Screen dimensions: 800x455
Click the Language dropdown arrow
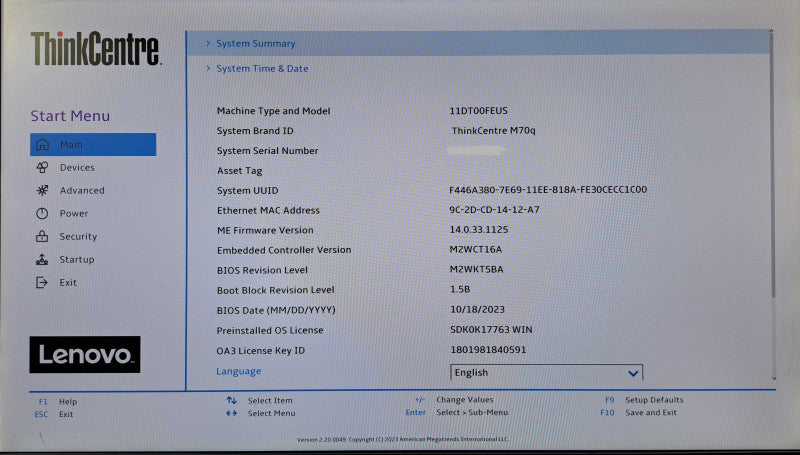point(633,373)
